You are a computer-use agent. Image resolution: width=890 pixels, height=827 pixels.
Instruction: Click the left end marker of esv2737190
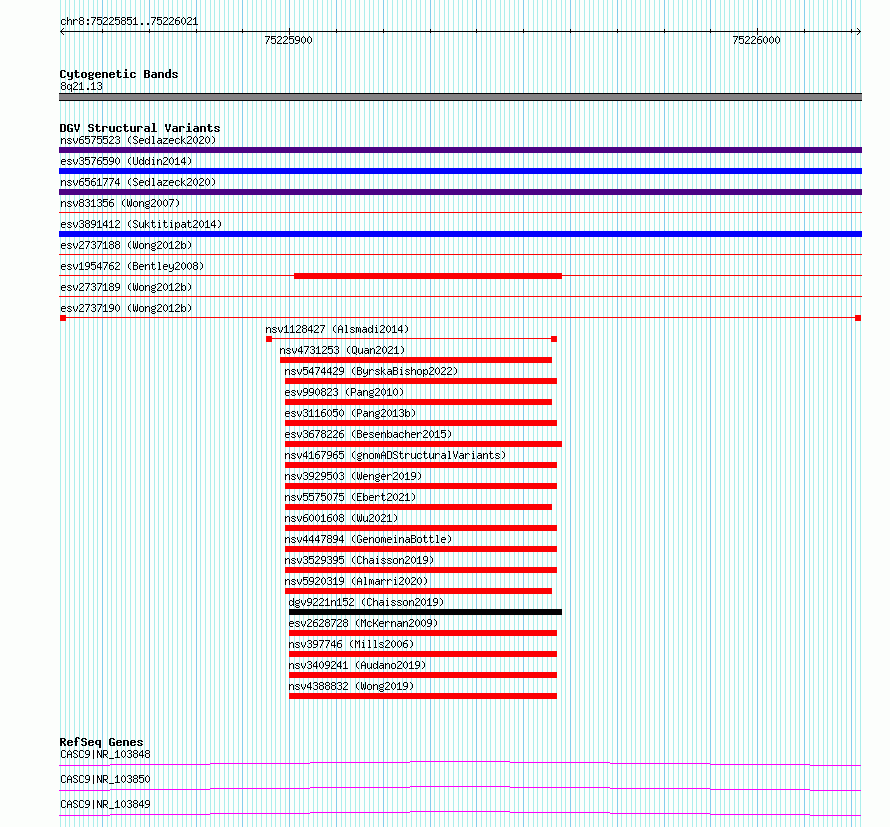pos(63,318)
